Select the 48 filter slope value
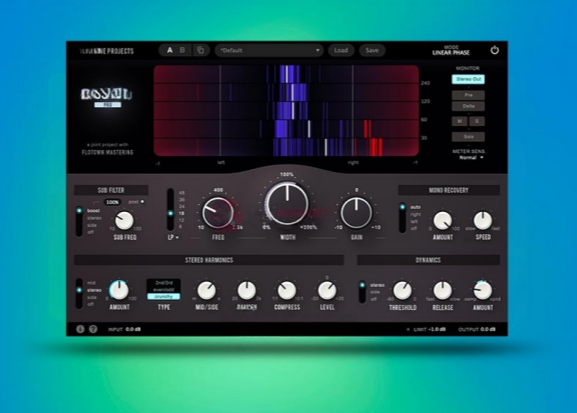The image size is (577, 413). [182, 193]
